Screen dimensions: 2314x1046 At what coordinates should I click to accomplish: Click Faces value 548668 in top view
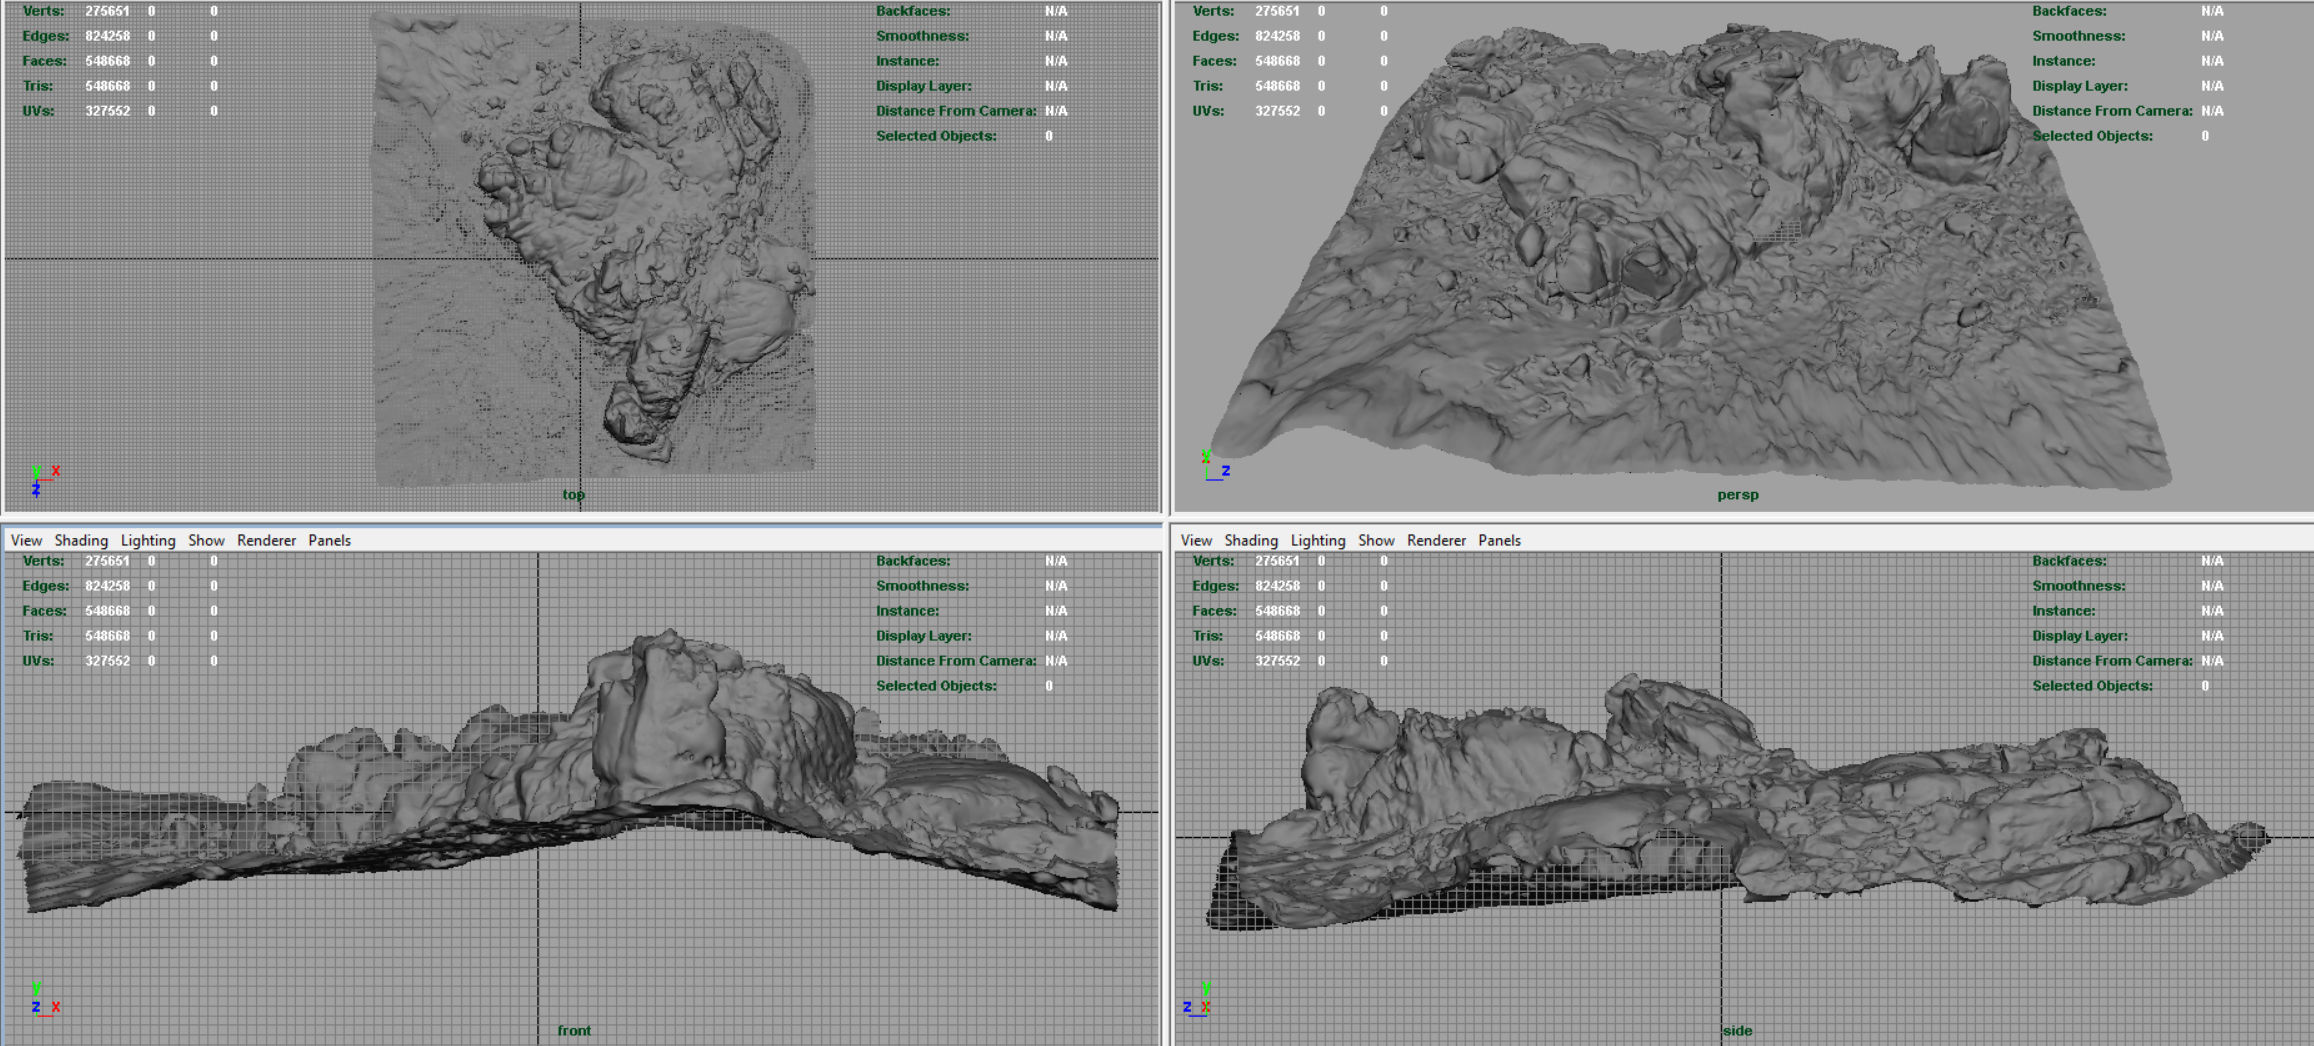tap(108, 61)
